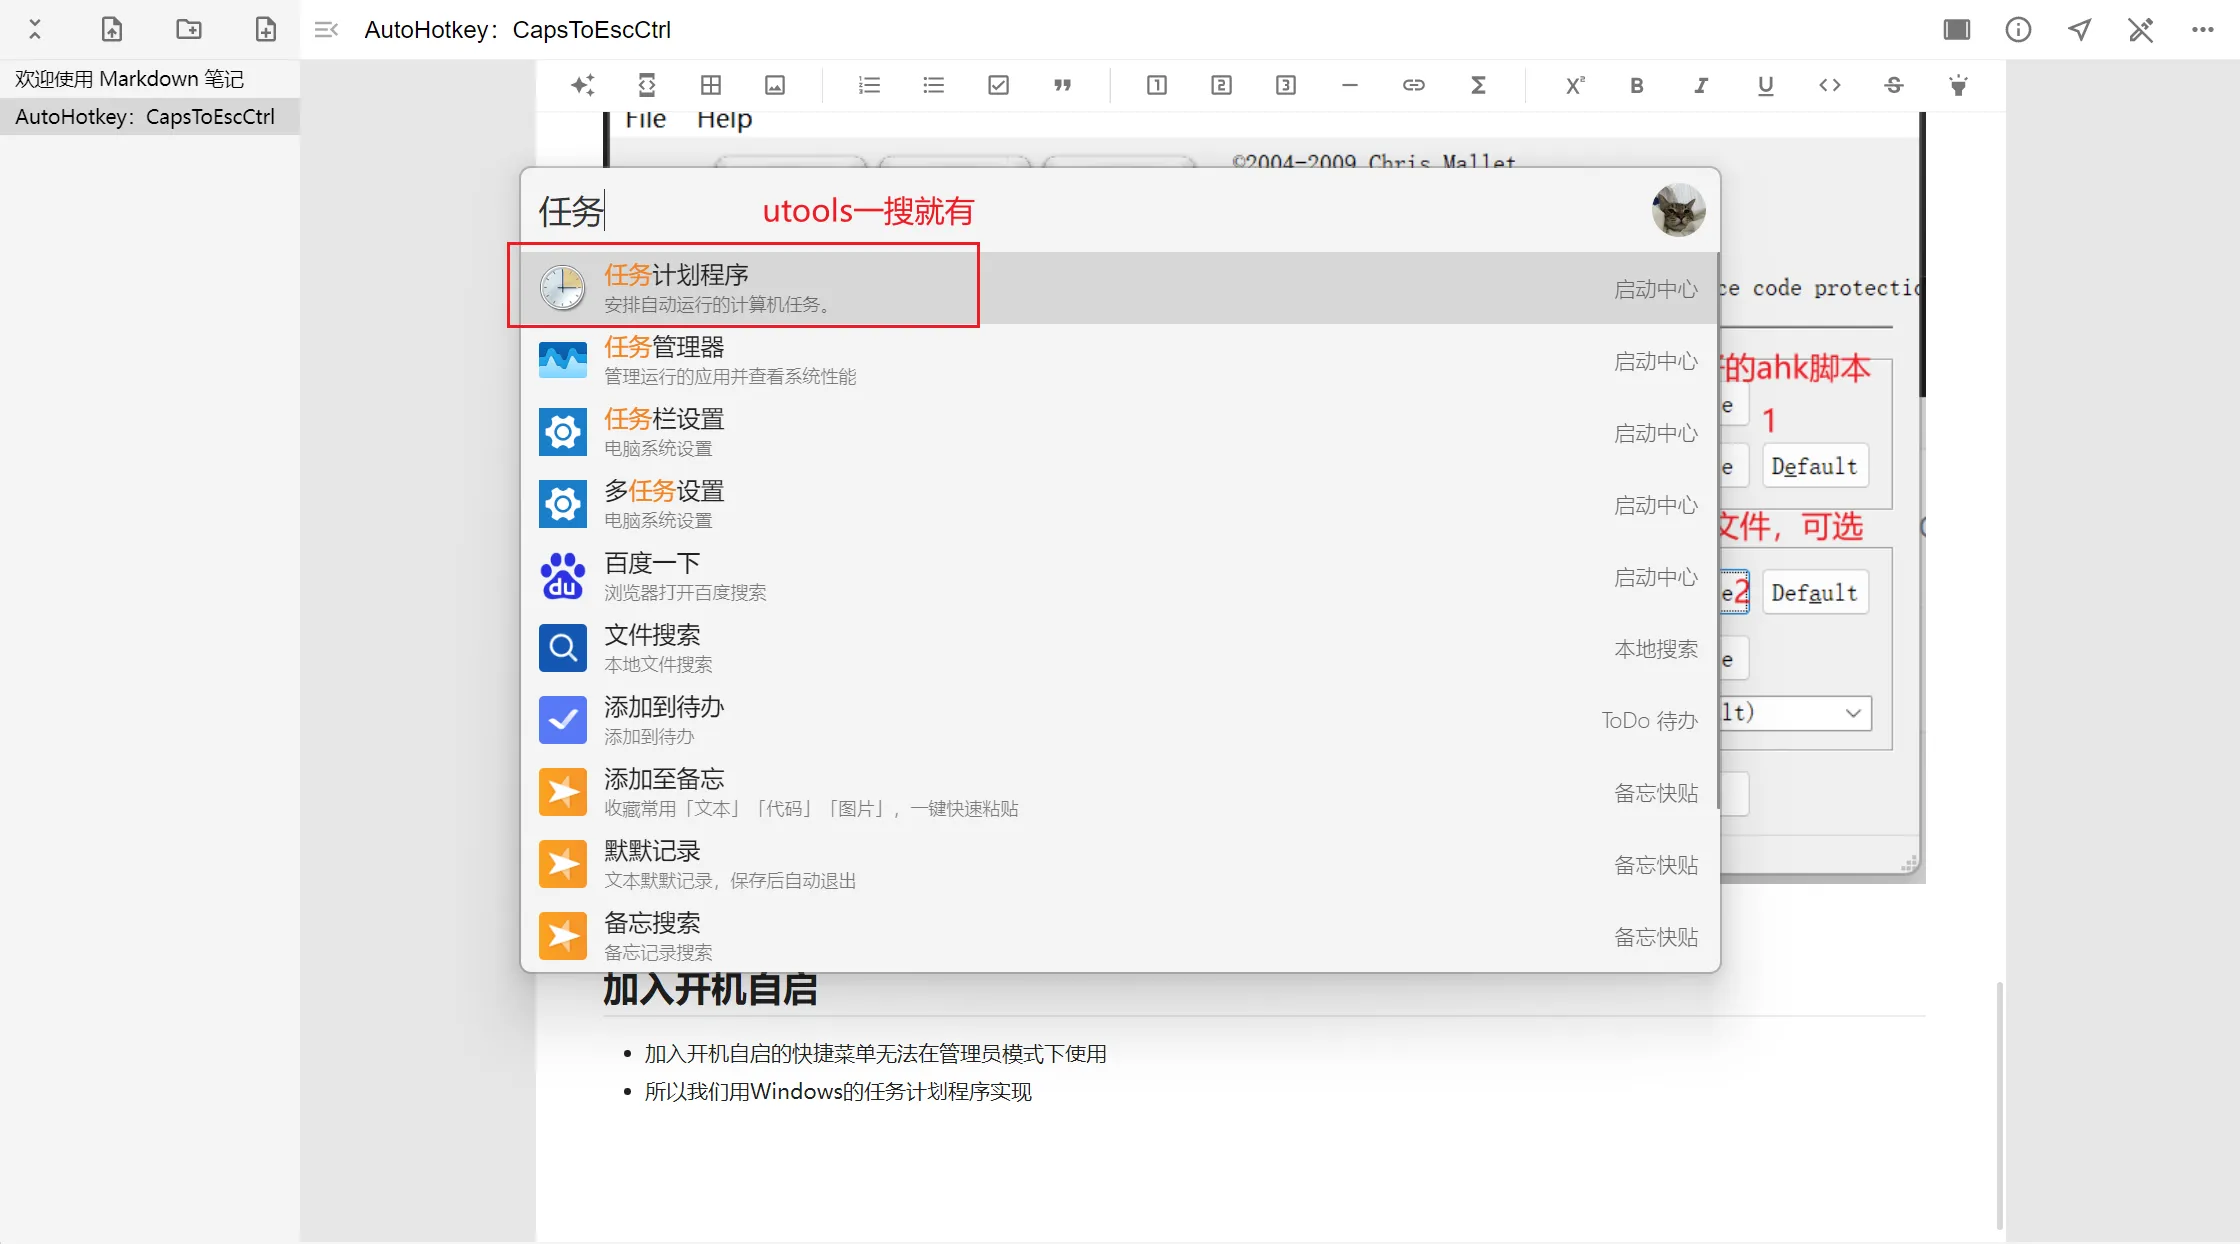The image size is (2240, 1244).
Task: Open the 欢迎使用 Markdown 笔记 note
Action: click(x=150, y=79)
